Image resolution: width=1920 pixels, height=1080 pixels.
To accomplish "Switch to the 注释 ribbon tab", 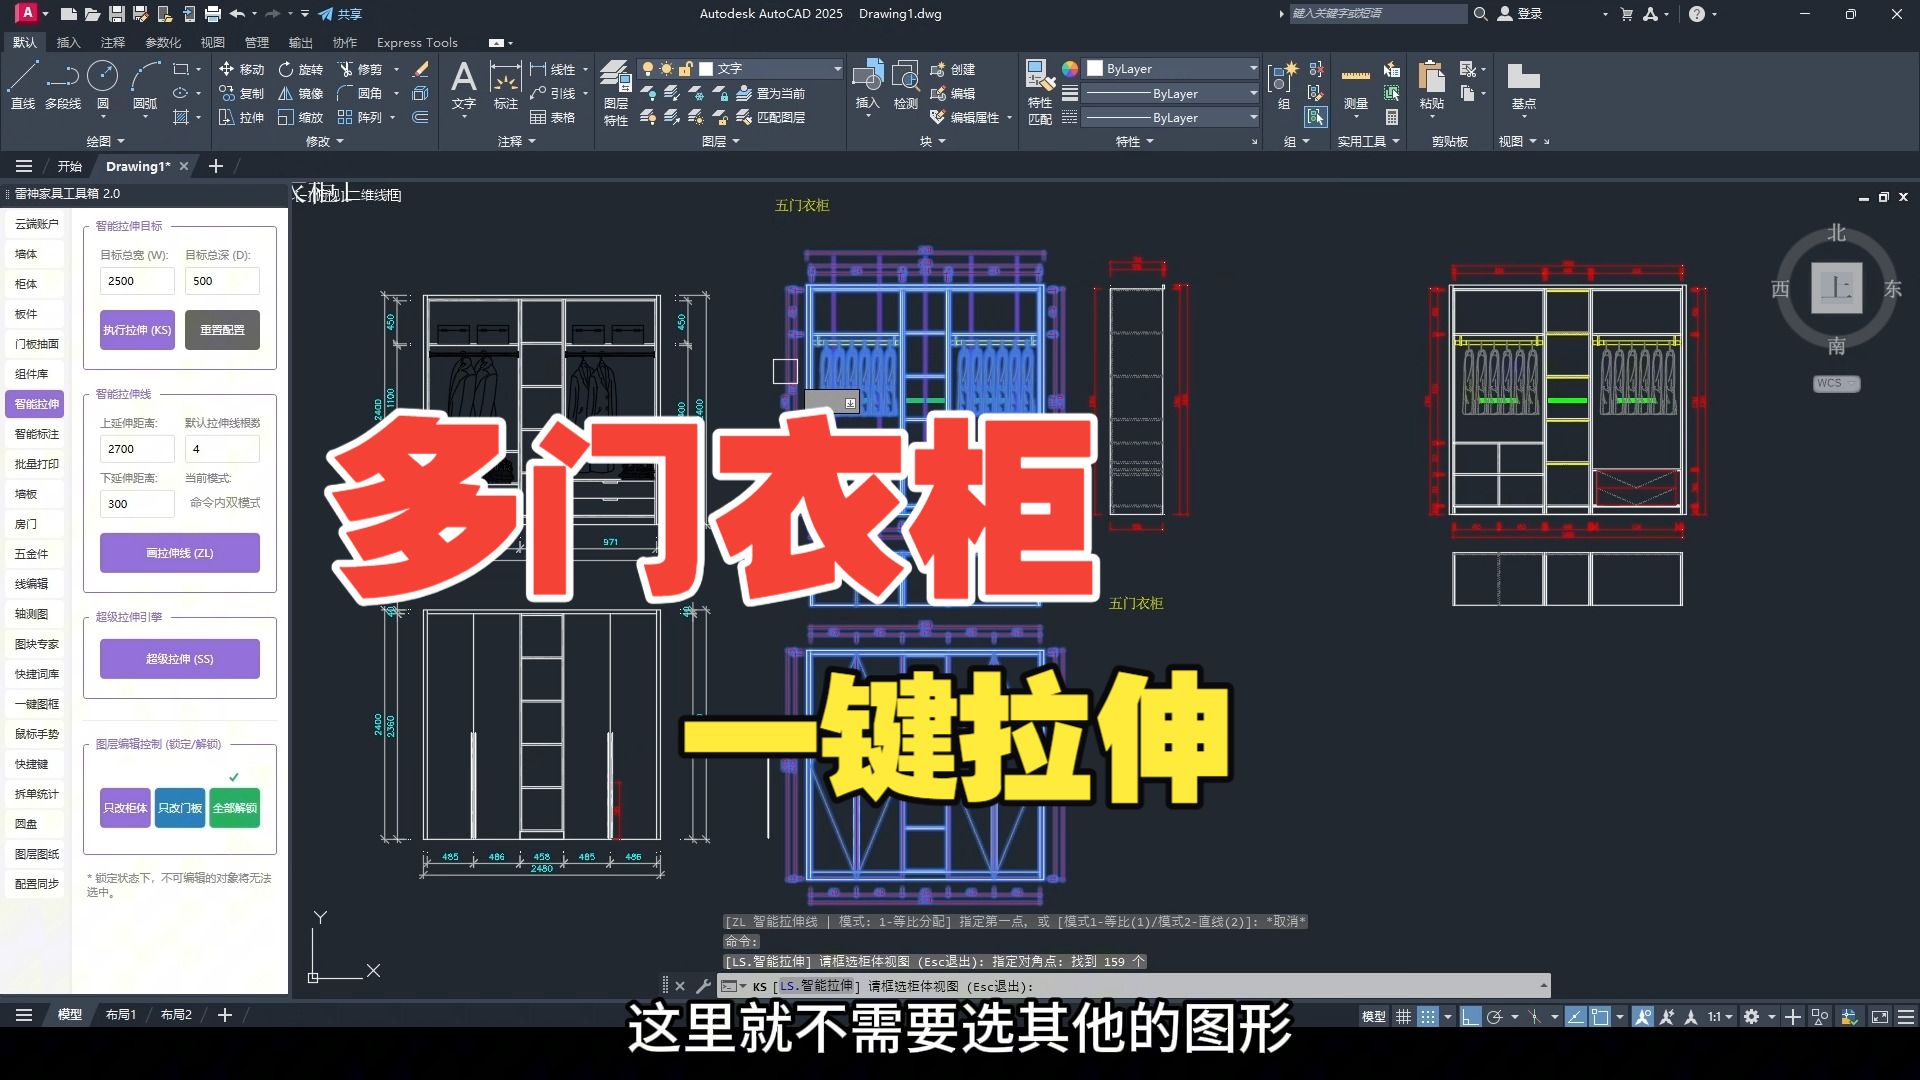I will (113, 42).
